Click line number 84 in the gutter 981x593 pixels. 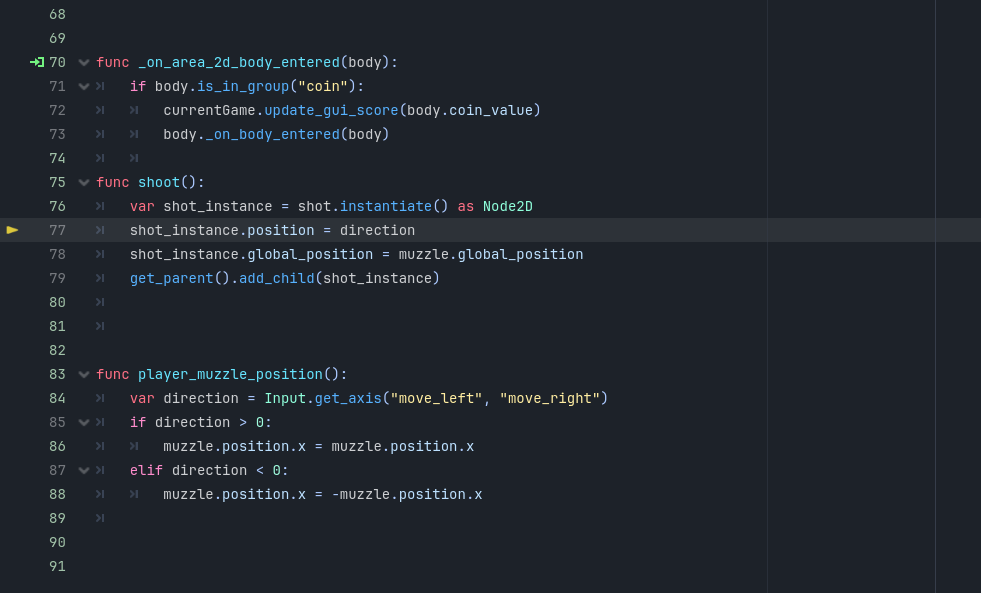[57, 398]
